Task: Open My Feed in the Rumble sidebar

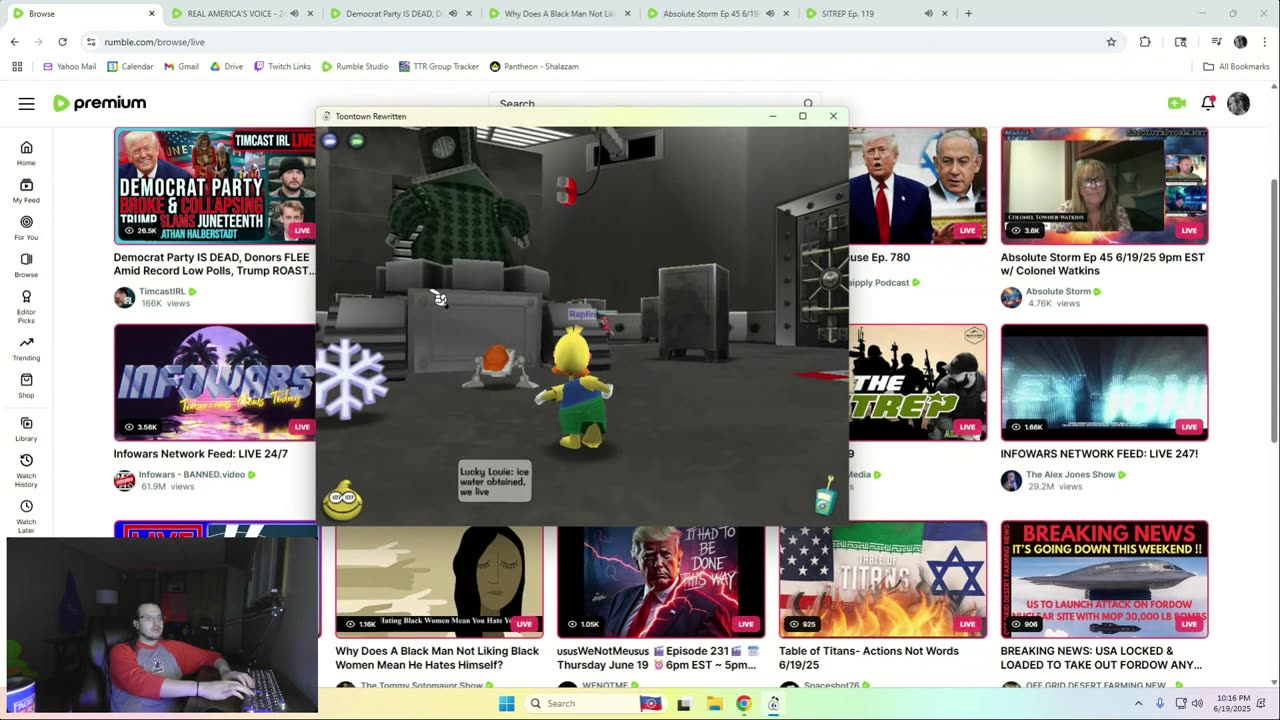Action: (x=26, y=190)
